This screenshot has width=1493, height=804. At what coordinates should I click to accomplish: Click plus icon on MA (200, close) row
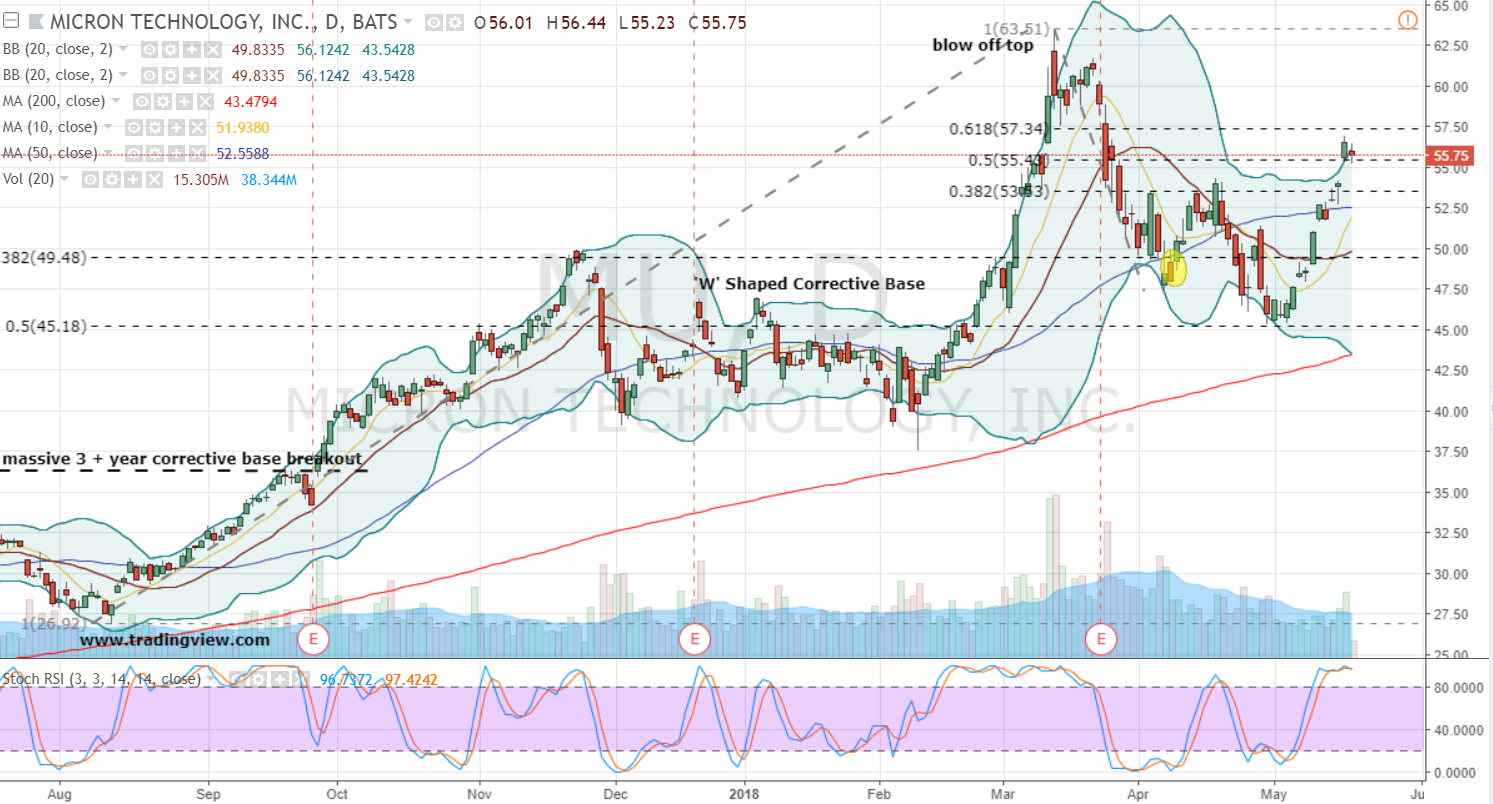[184, 101]
